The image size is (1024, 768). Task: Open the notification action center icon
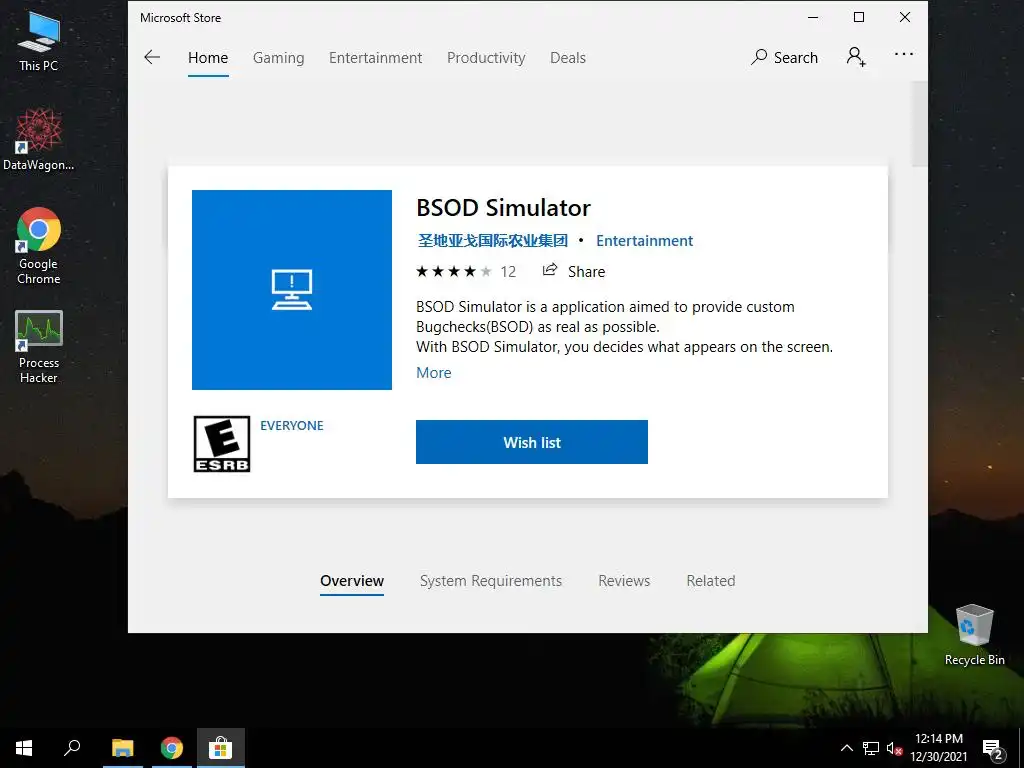point(993,749)
